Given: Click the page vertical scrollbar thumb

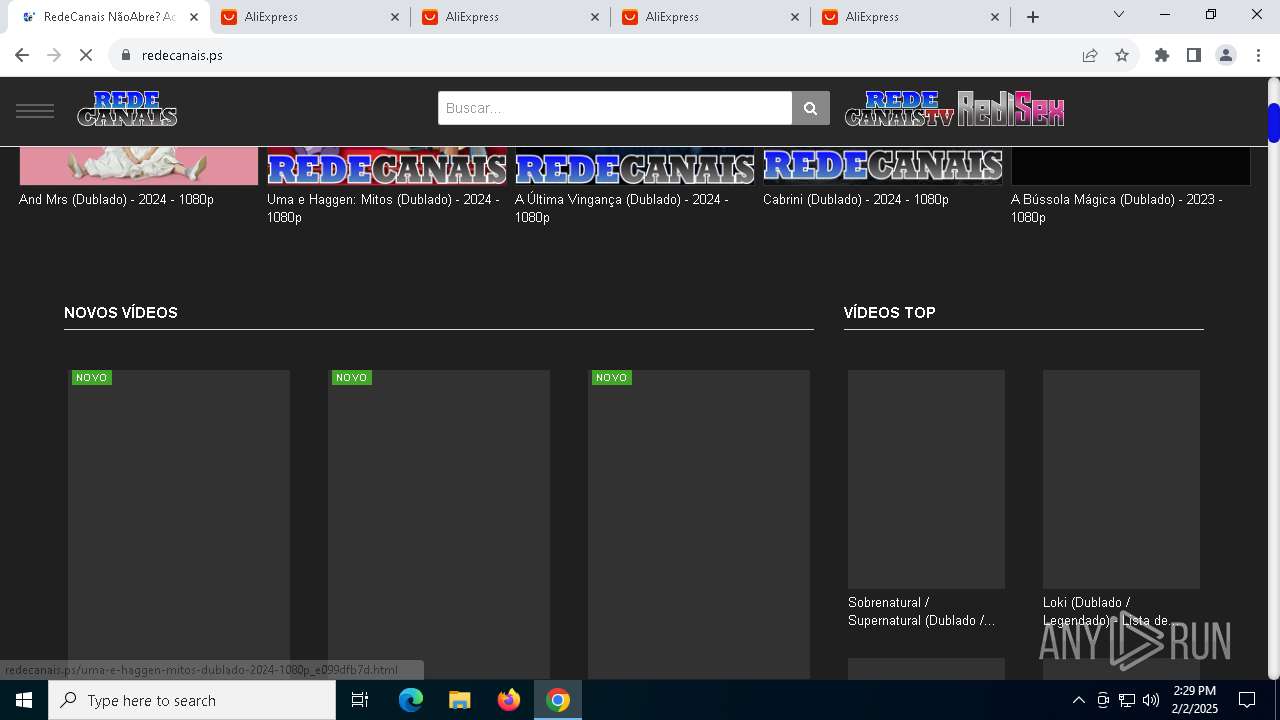Looking at the screenshot, I should tap(1273, 123).
